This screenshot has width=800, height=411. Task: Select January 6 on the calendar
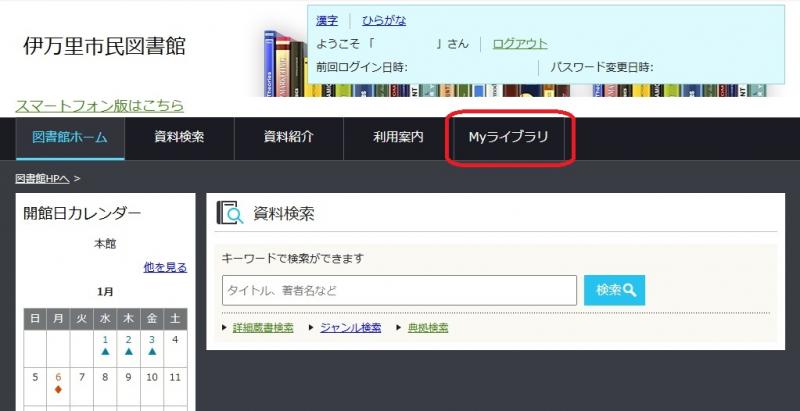[x=59, y=378]
